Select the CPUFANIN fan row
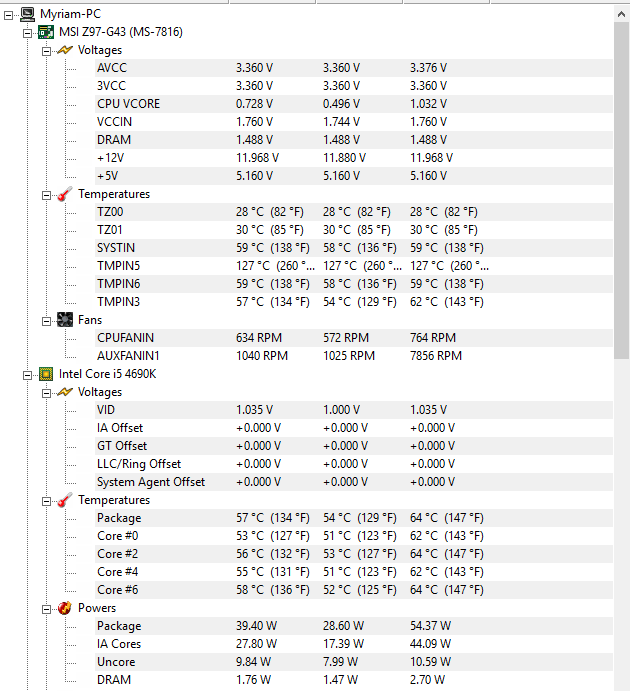 [x=354, y=338]
